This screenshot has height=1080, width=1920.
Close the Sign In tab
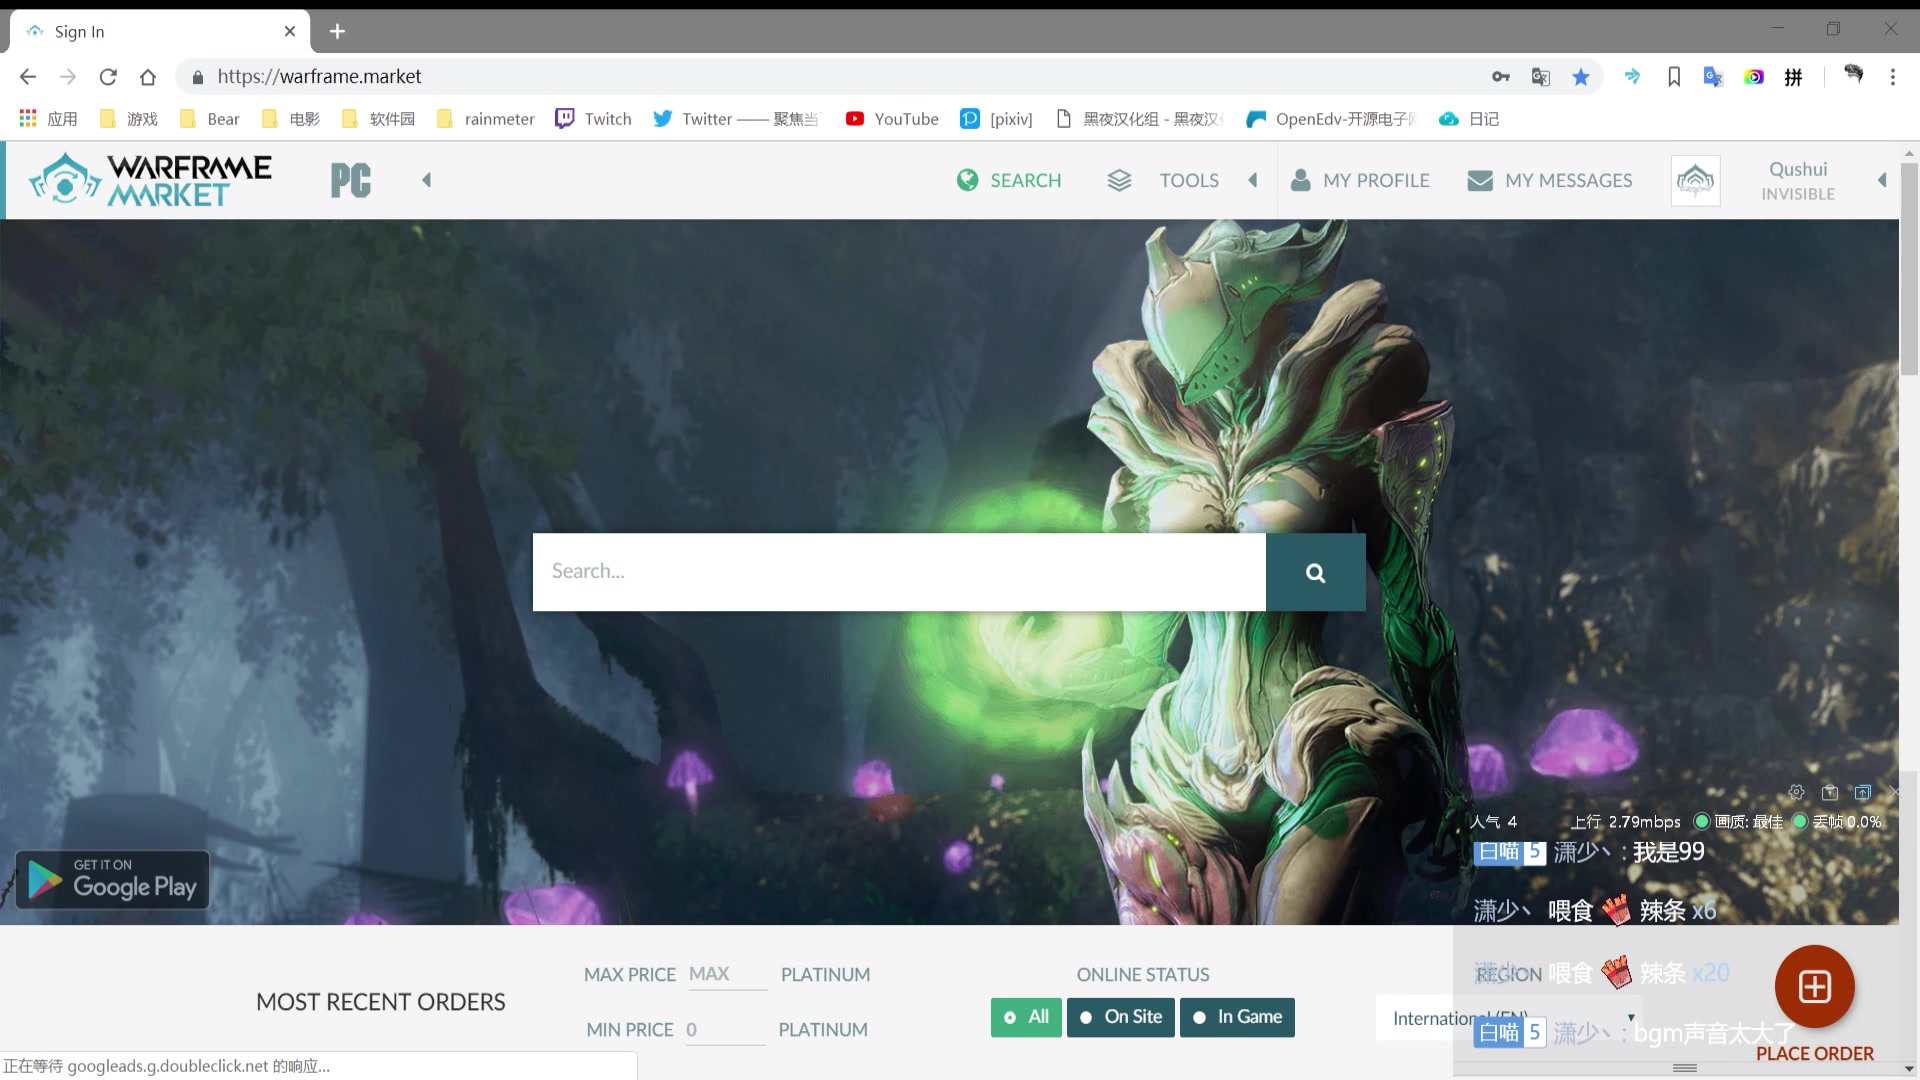pyautogui.click(x=290, y=32)
